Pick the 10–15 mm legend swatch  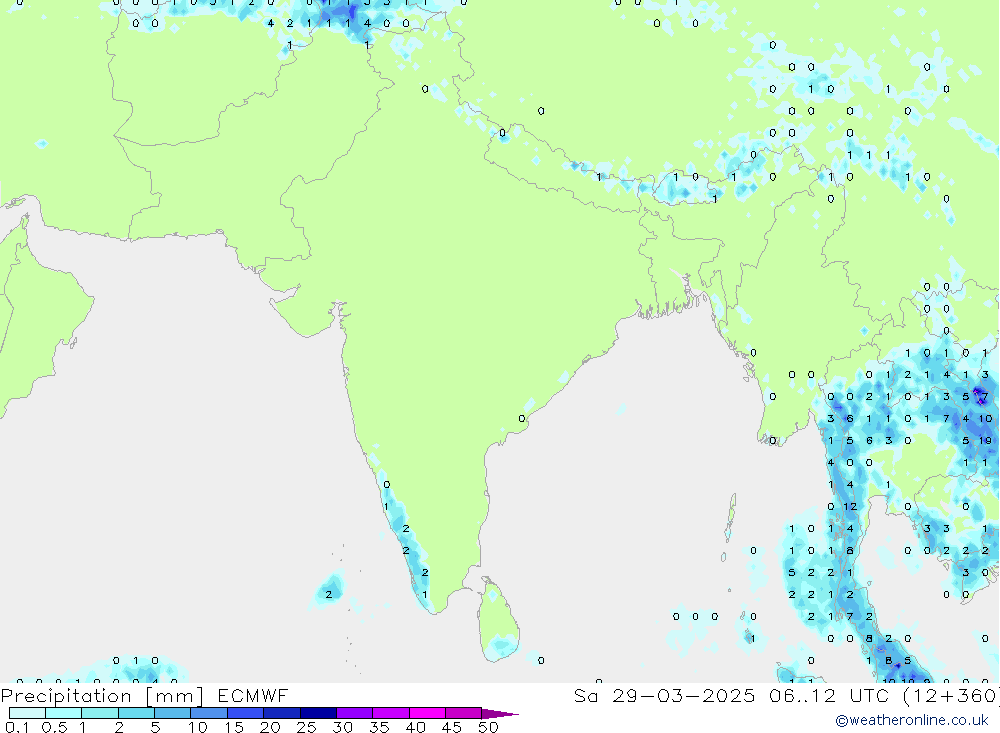point(209,713)
